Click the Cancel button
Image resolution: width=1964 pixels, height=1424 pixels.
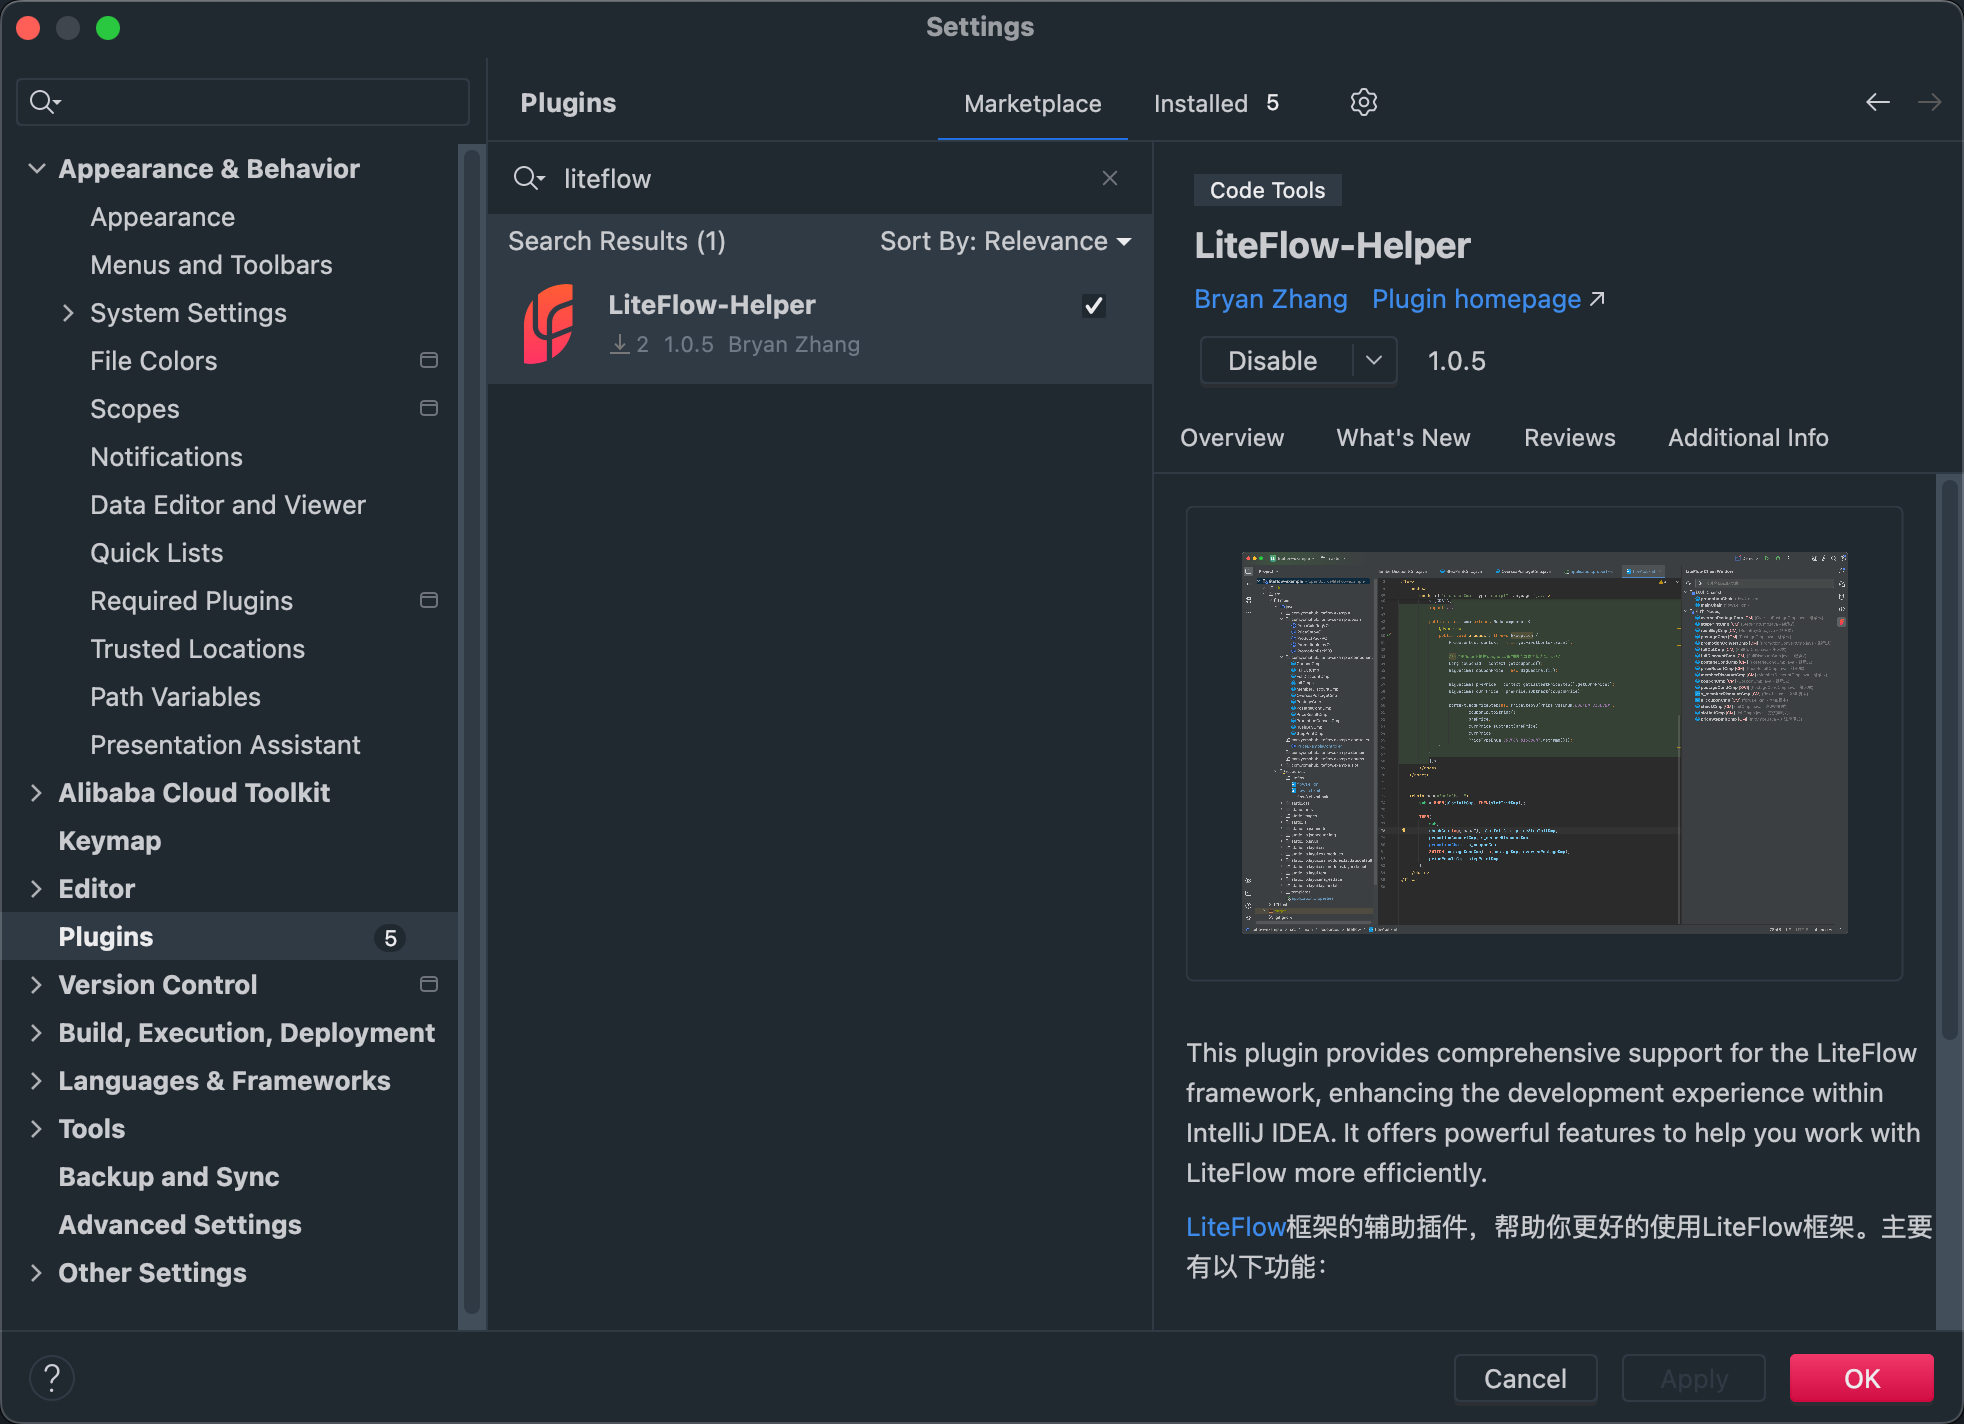click(1525, 1379)
